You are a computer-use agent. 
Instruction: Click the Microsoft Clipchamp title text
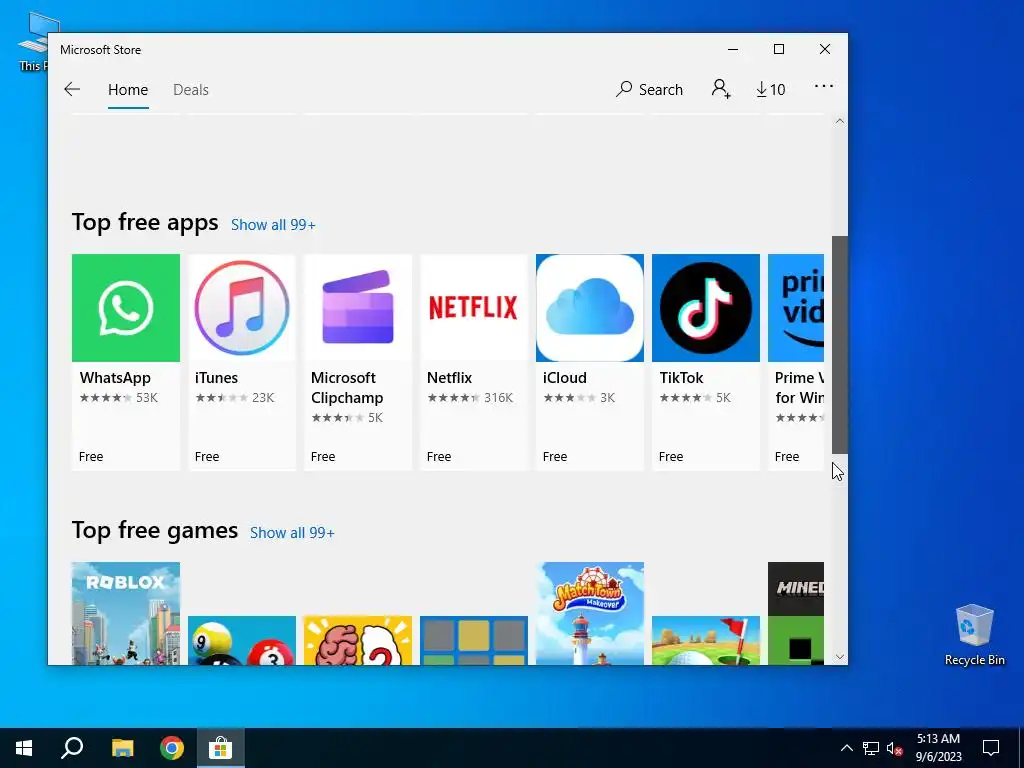pyautogui.click(x=347, y=387)
